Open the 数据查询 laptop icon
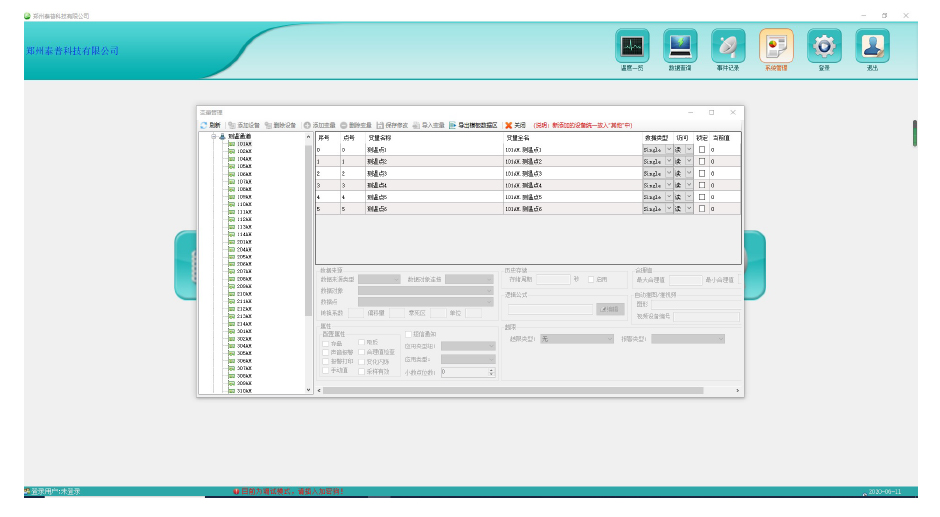 [x=680, y=46]
